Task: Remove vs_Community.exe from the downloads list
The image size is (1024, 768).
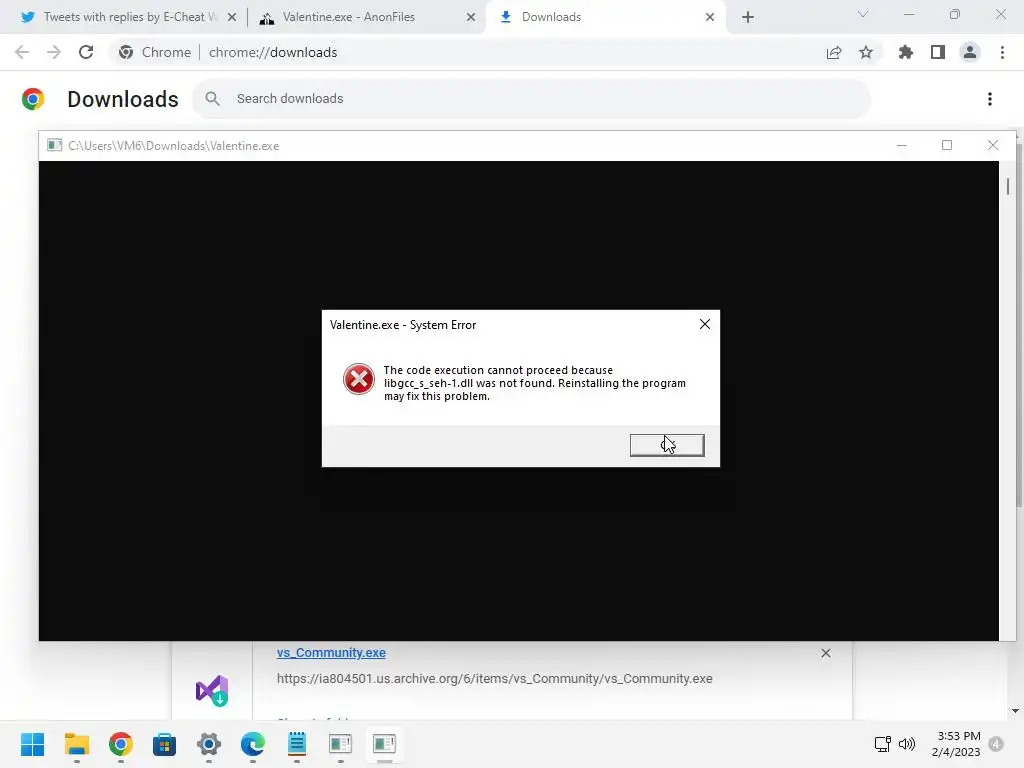Action: click(x=825, y=653)
